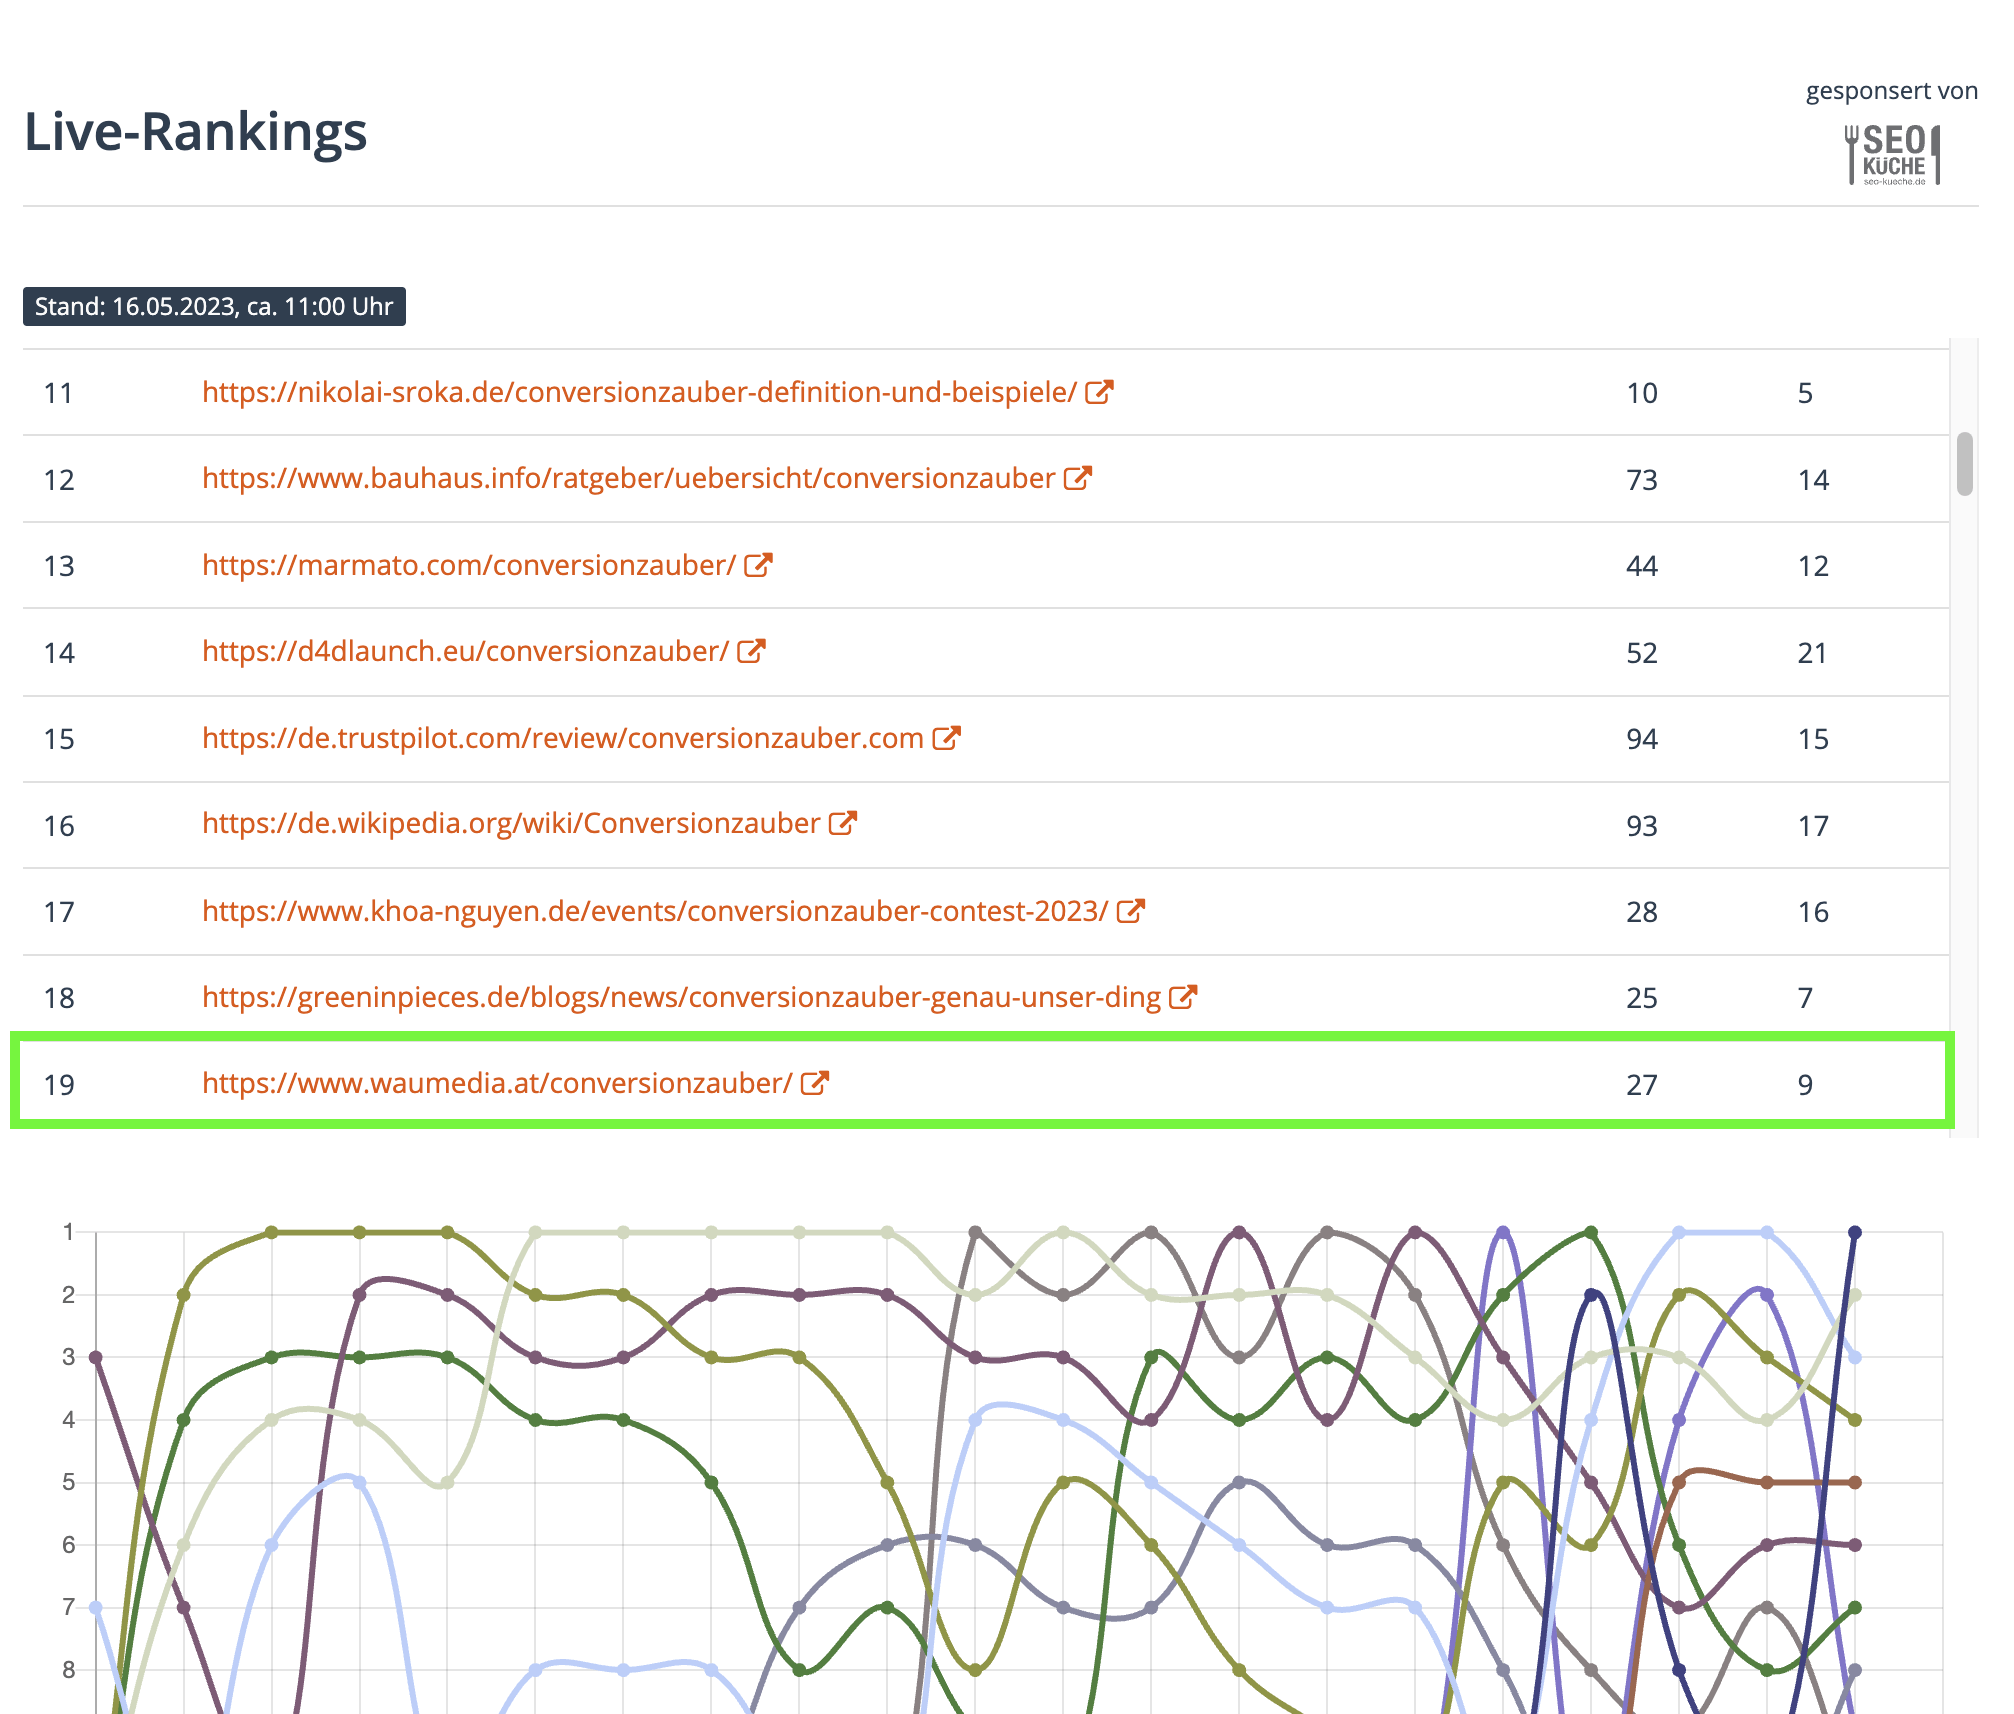Click the rankings table scrollbar thumb
This screenshot has width=2014, height=1714.
click(1965, 463)
